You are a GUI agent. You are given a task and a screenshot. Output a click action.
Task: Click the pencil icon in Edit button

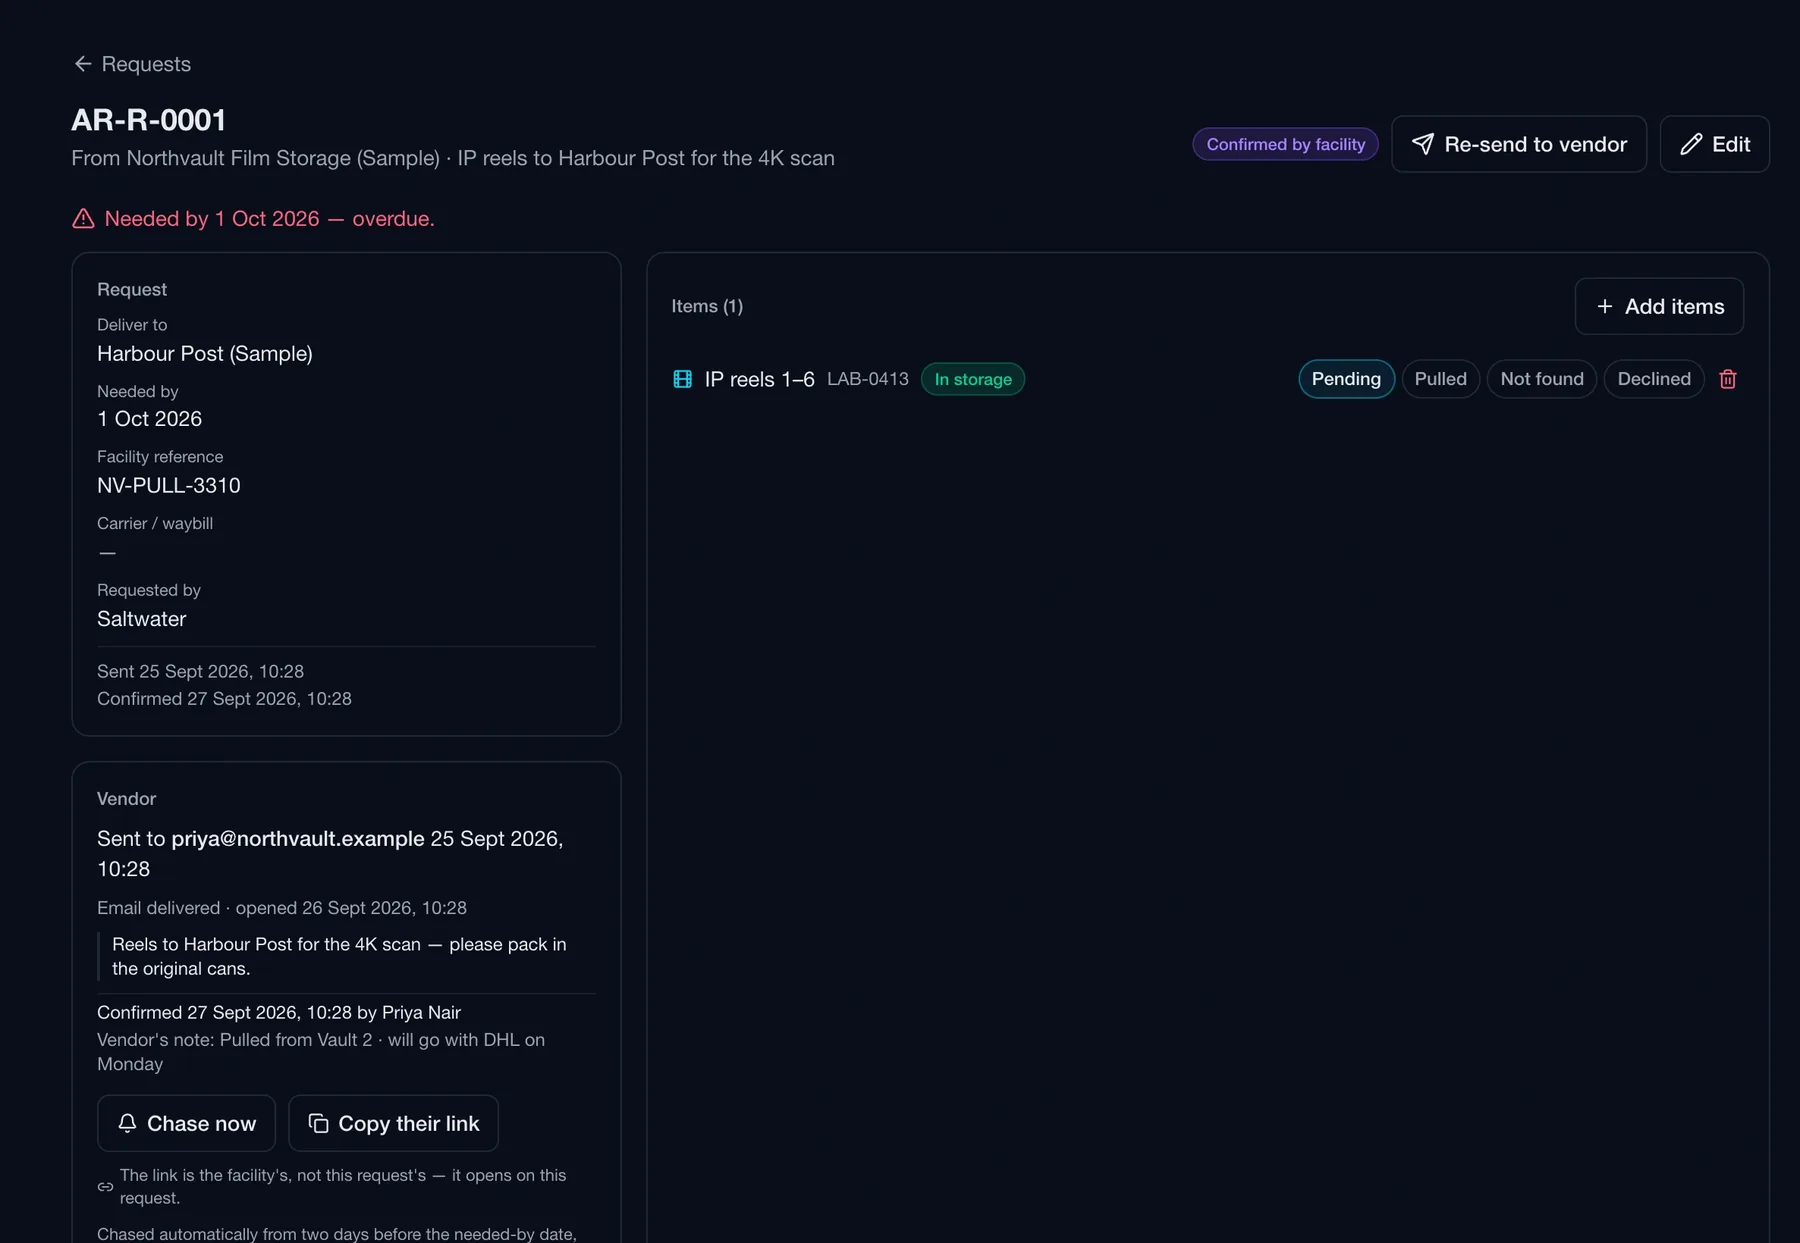(1691, 144)
